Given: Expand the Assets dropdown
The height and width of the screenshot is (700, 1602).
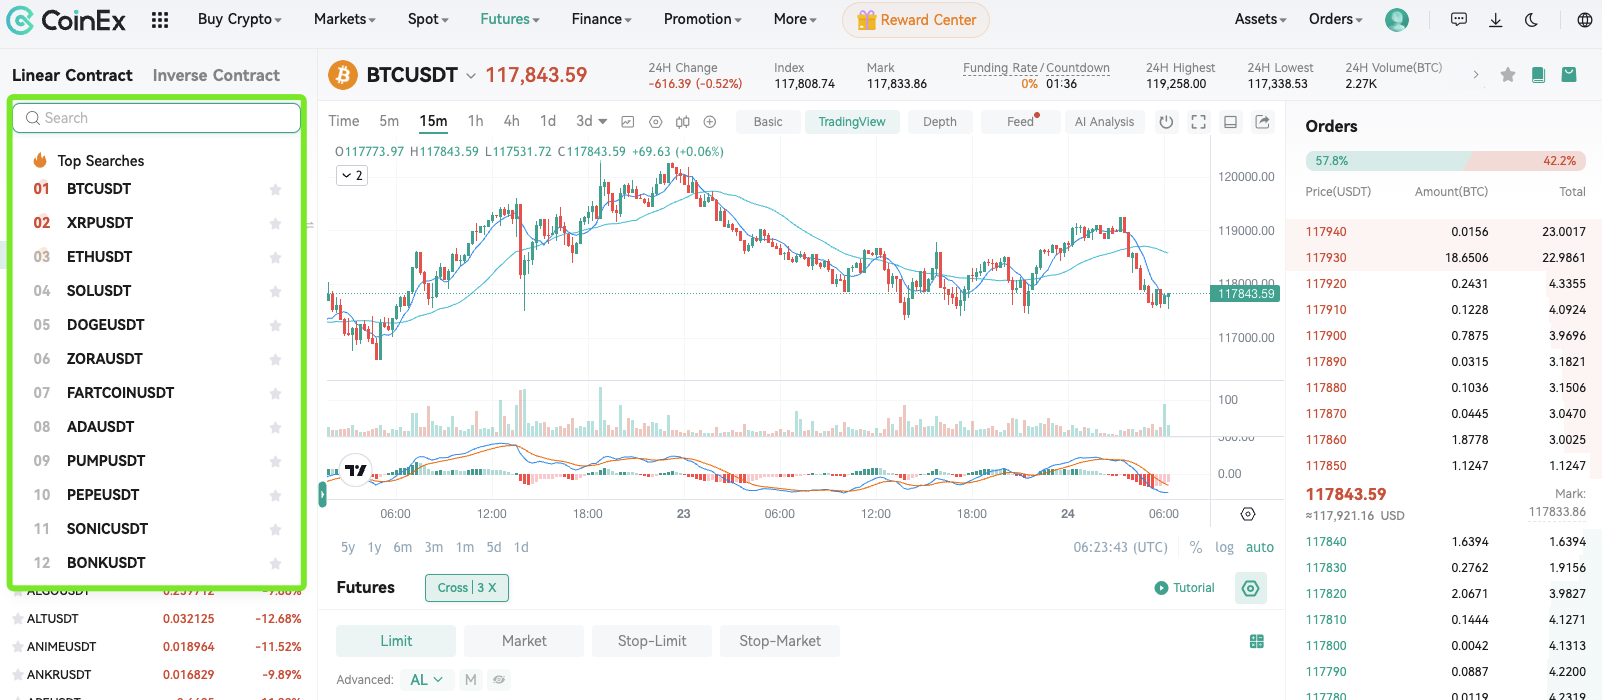Looking at the screenshot, I should pos(1261,19).
